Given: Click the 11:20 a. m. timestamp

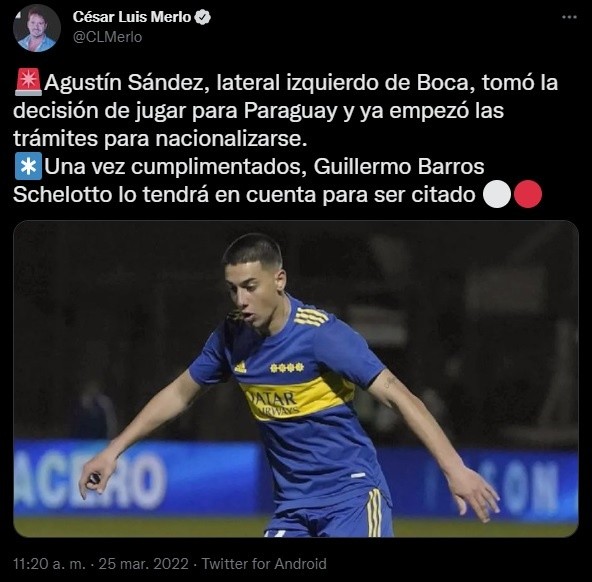Looking at the screenshot, I should (49, 564).
